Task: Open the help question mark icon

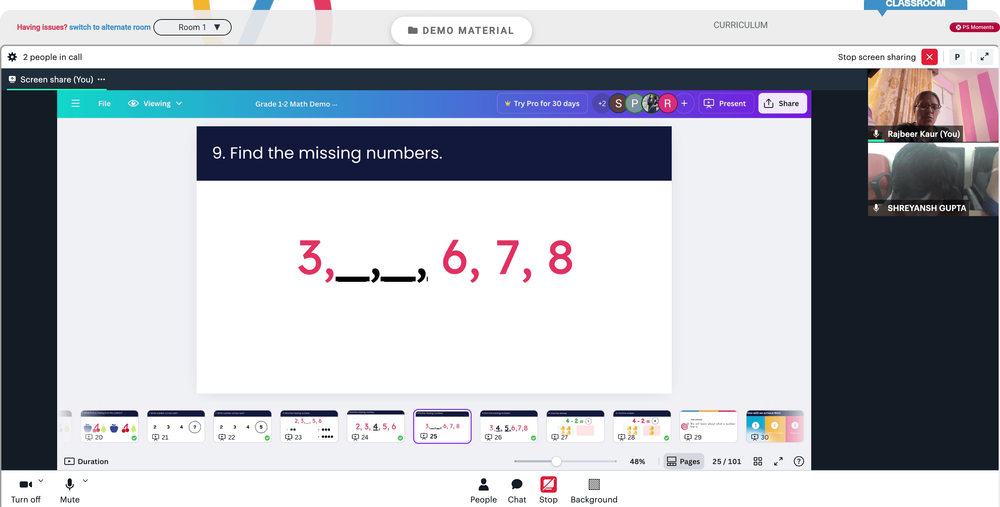Action: [x=798, y=461]
